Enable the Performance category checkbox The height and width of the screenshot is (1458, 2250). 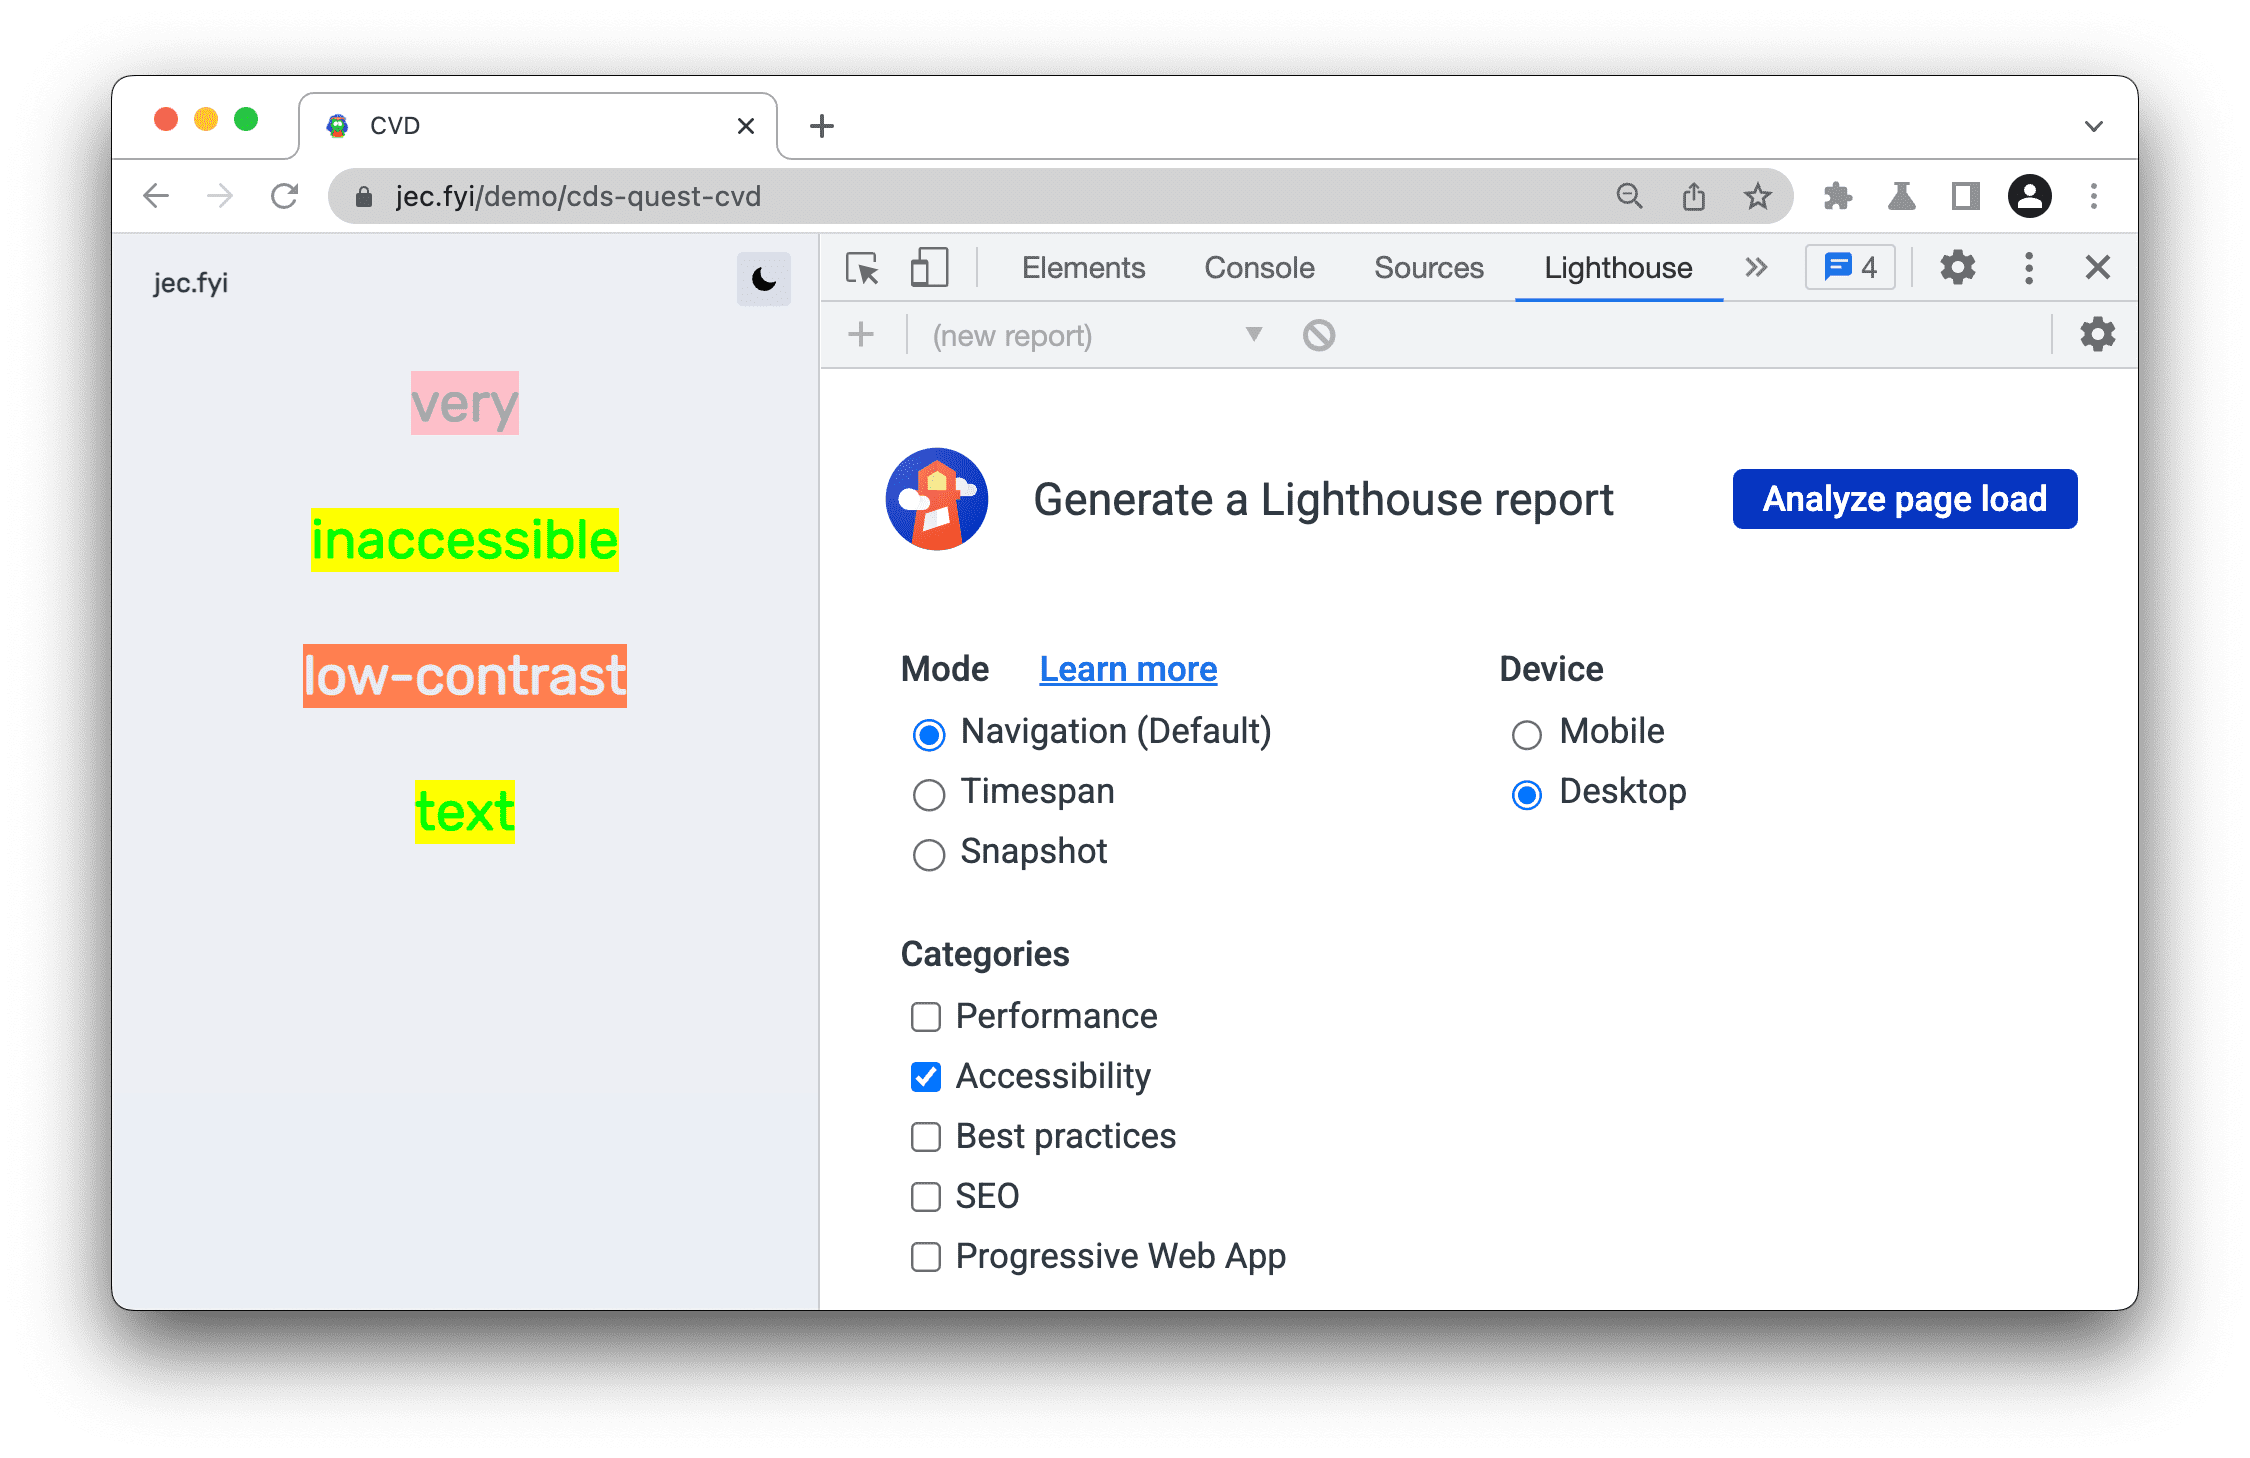925,1015
